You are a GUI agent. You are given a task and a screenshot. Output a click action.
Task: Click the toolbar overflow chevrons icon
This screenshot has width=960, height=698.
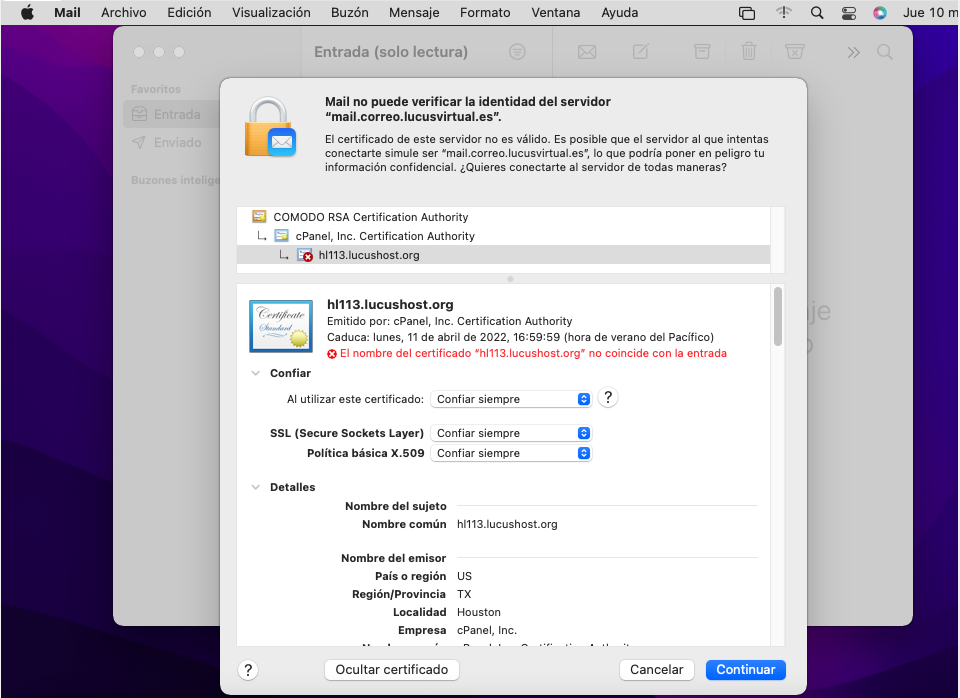coord(853,53)
